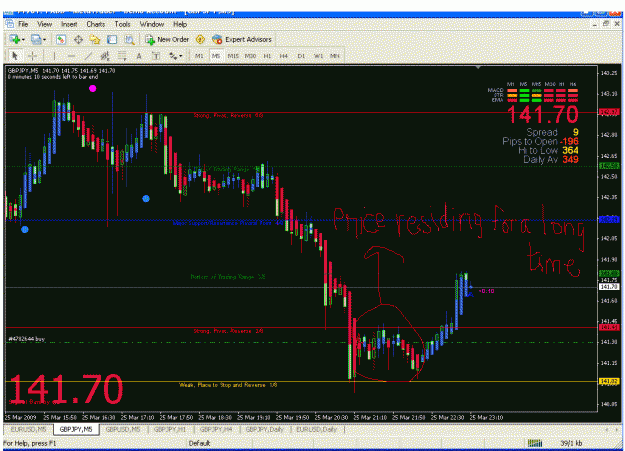
Task: Select the GBPJPY,M5 chart tab
Action: 76,429
